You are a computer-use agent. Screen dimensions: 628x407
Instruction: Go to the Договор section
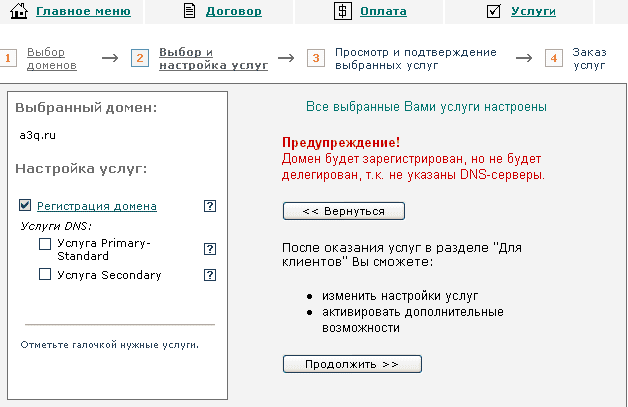(233, 12)
